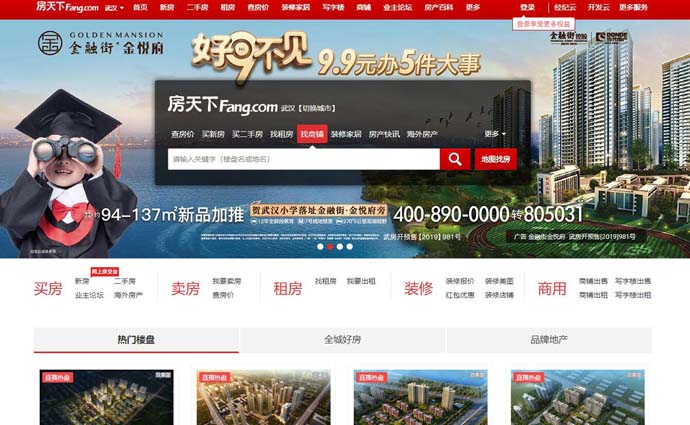Open the first hot property thumbnail

click(106, 397)
